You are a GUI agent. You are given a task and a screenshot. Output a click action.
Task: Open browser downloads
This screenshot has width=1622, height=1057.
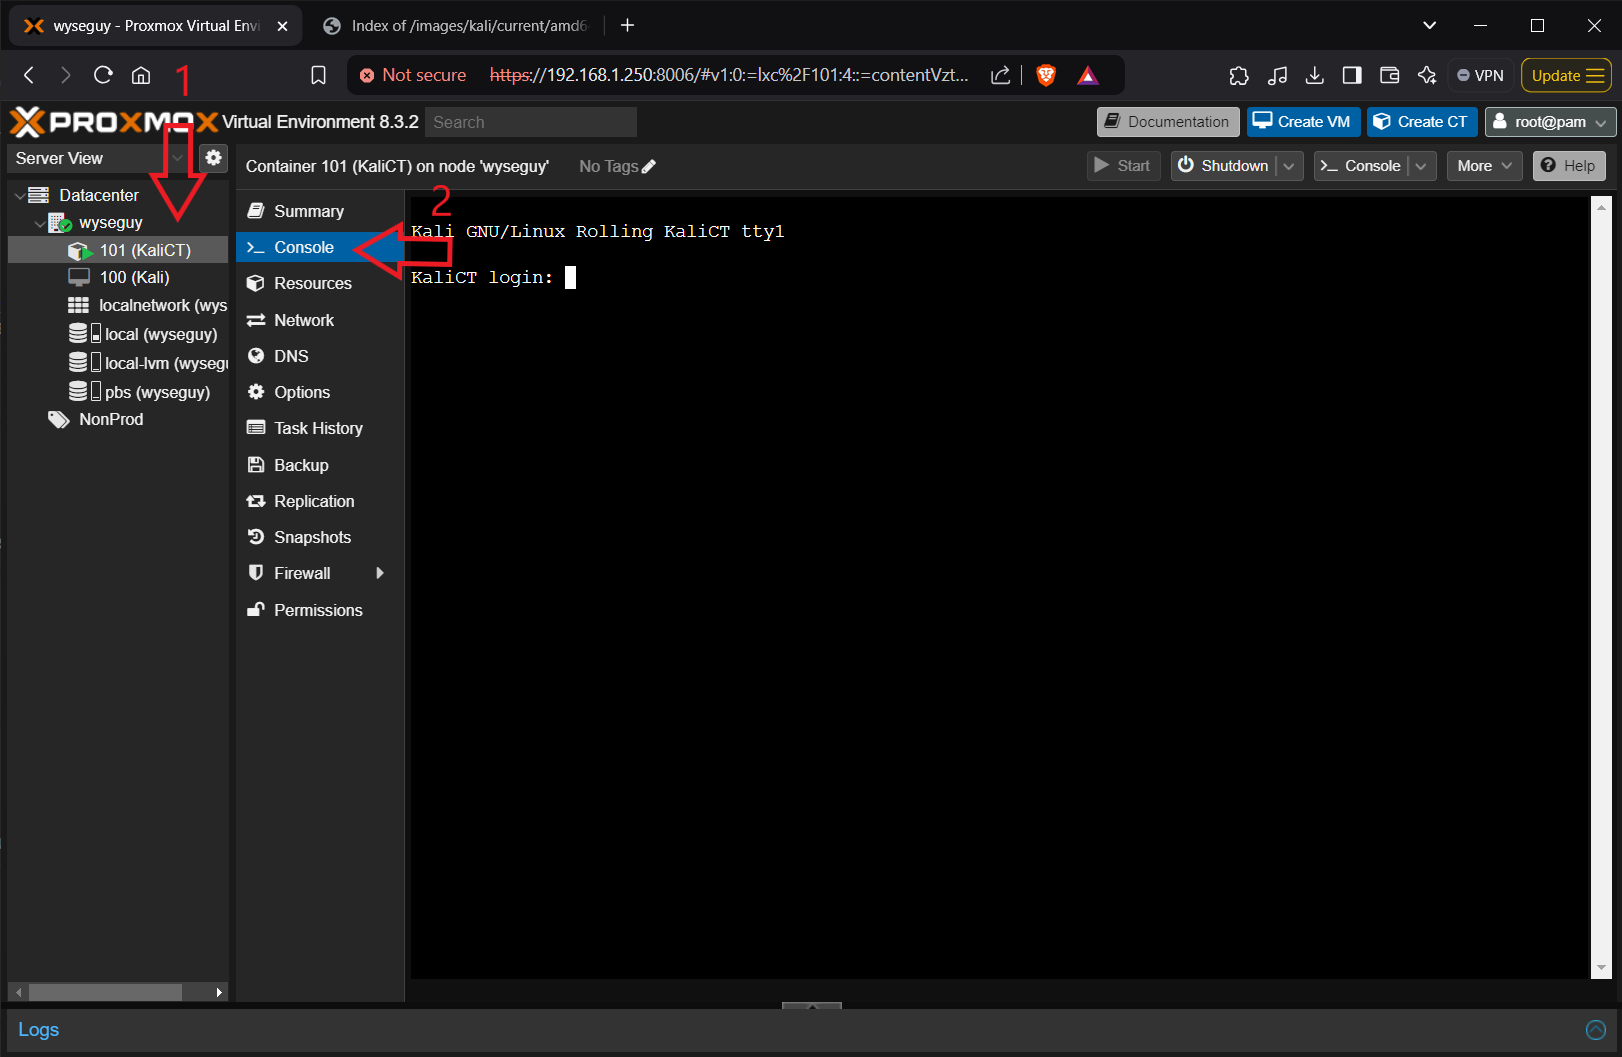[x=1315, y=75]
